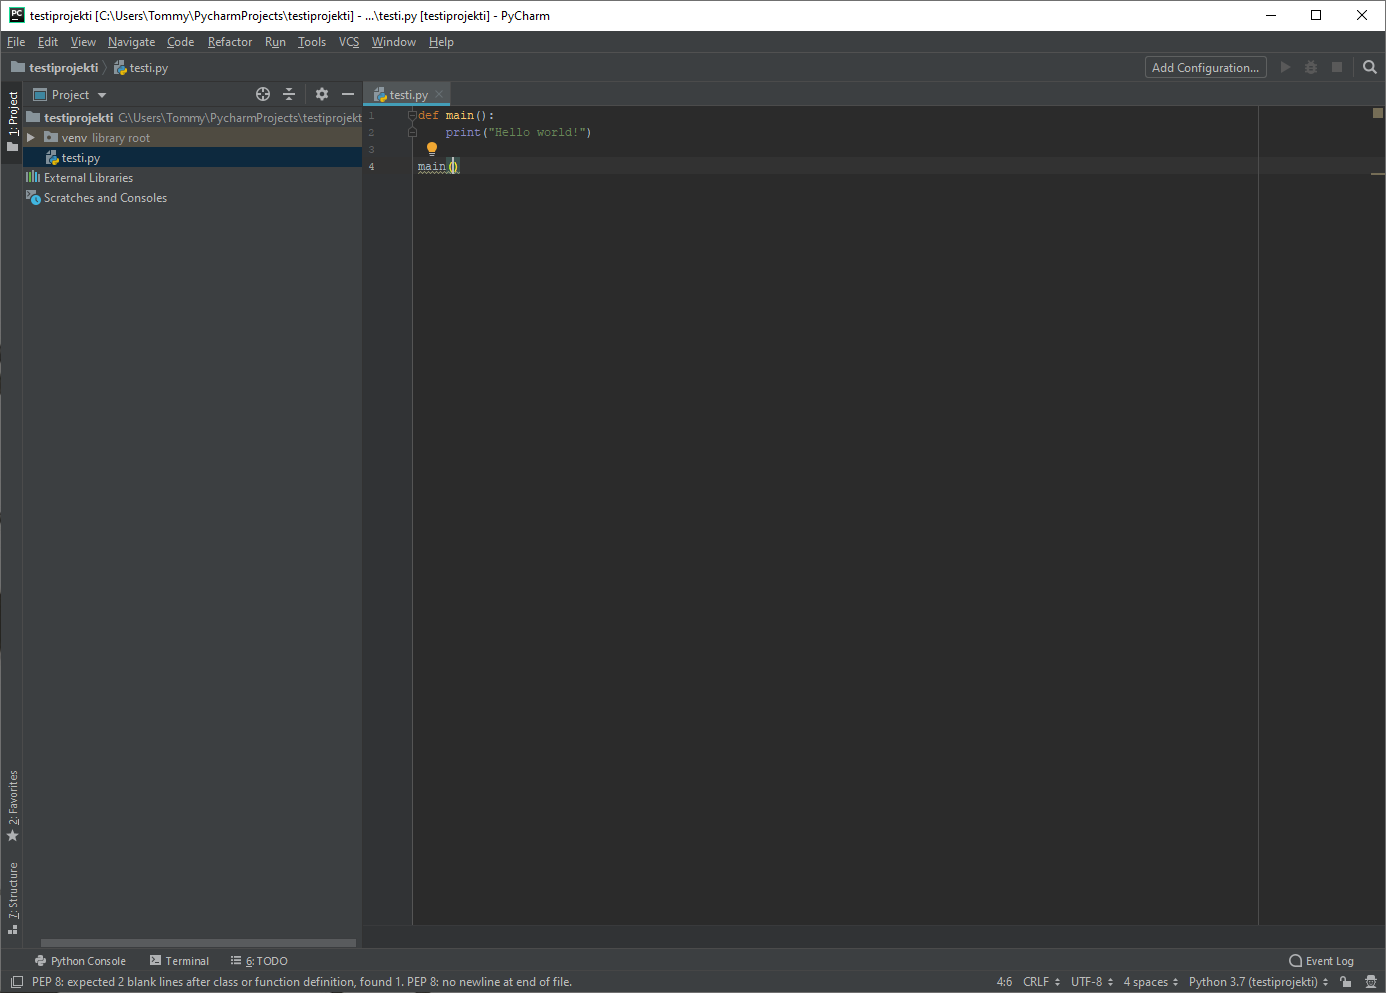
Task: Select testi.py in the project tree
Action: tap(80, 158)
